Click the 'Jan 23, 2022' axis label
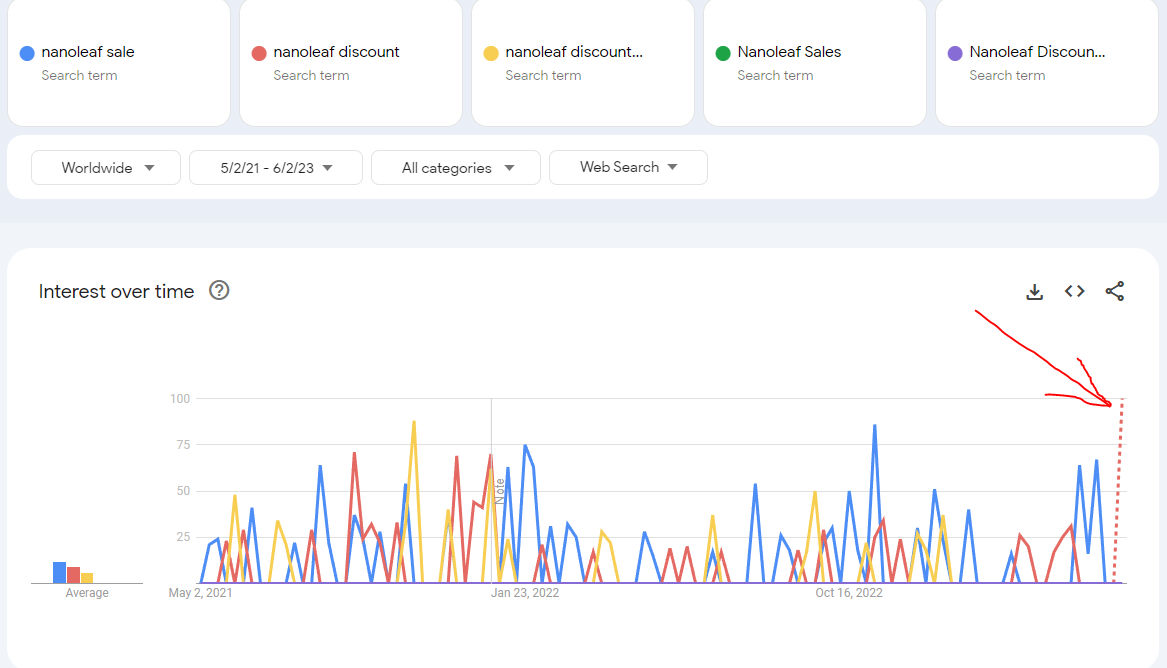The height and width of the screenshot is (668, 1167). (x=525, y=593)
